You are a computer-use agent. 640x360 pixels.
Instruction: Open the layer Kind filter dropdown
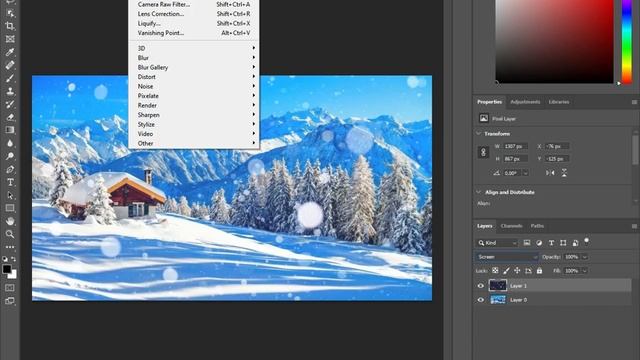point(497,243)
